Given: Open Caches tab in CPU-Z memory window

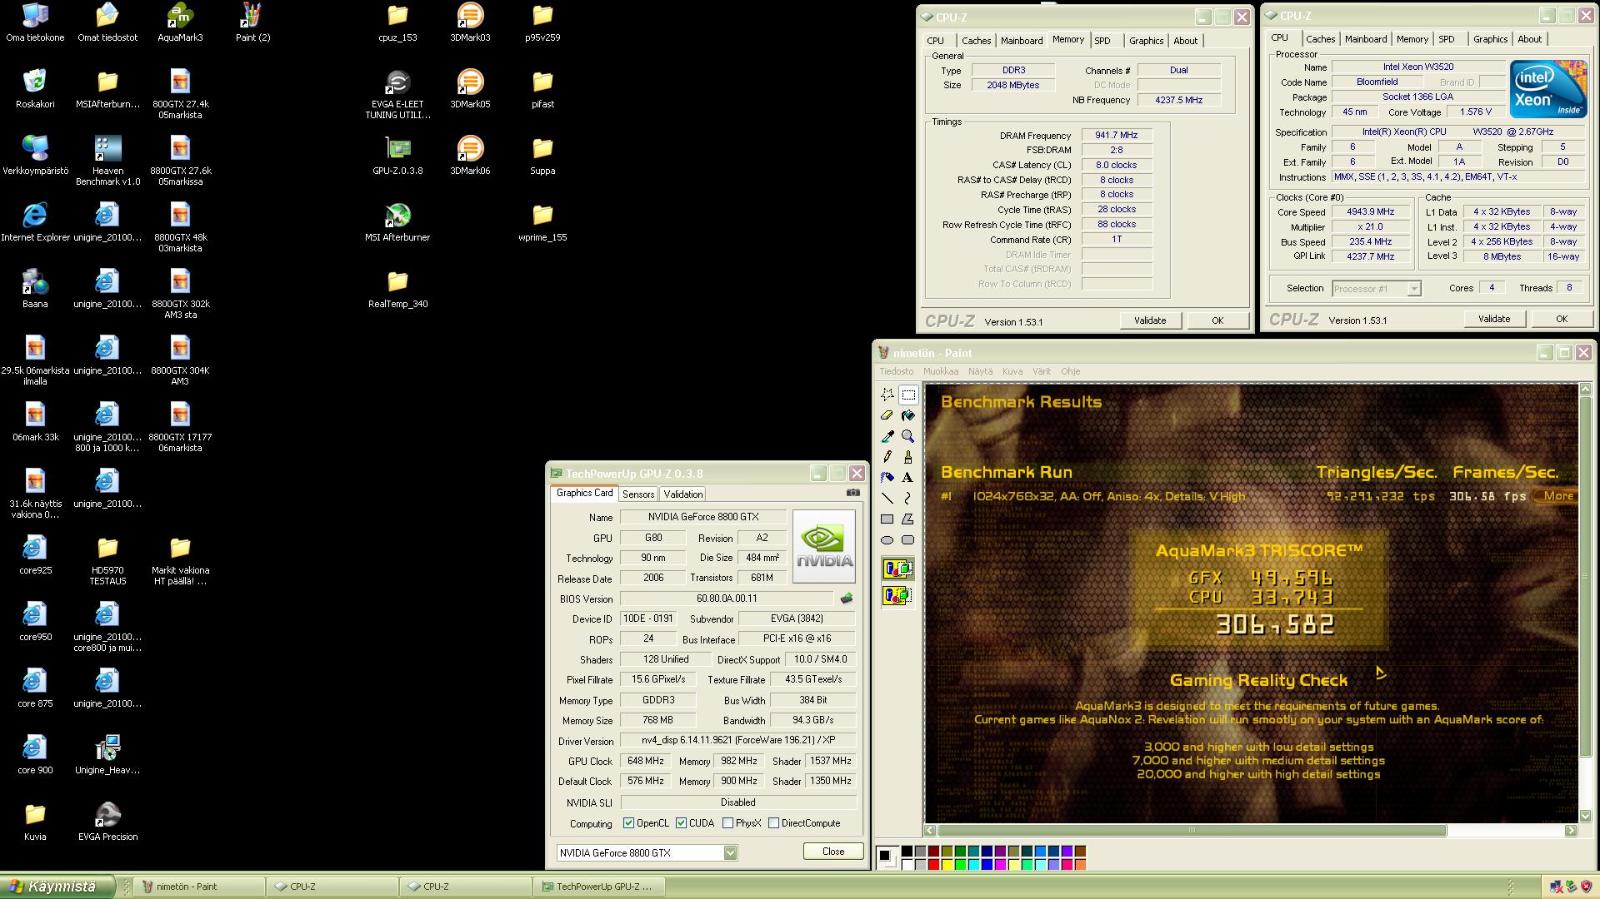Looking at the screenshot, I should 977,41.
